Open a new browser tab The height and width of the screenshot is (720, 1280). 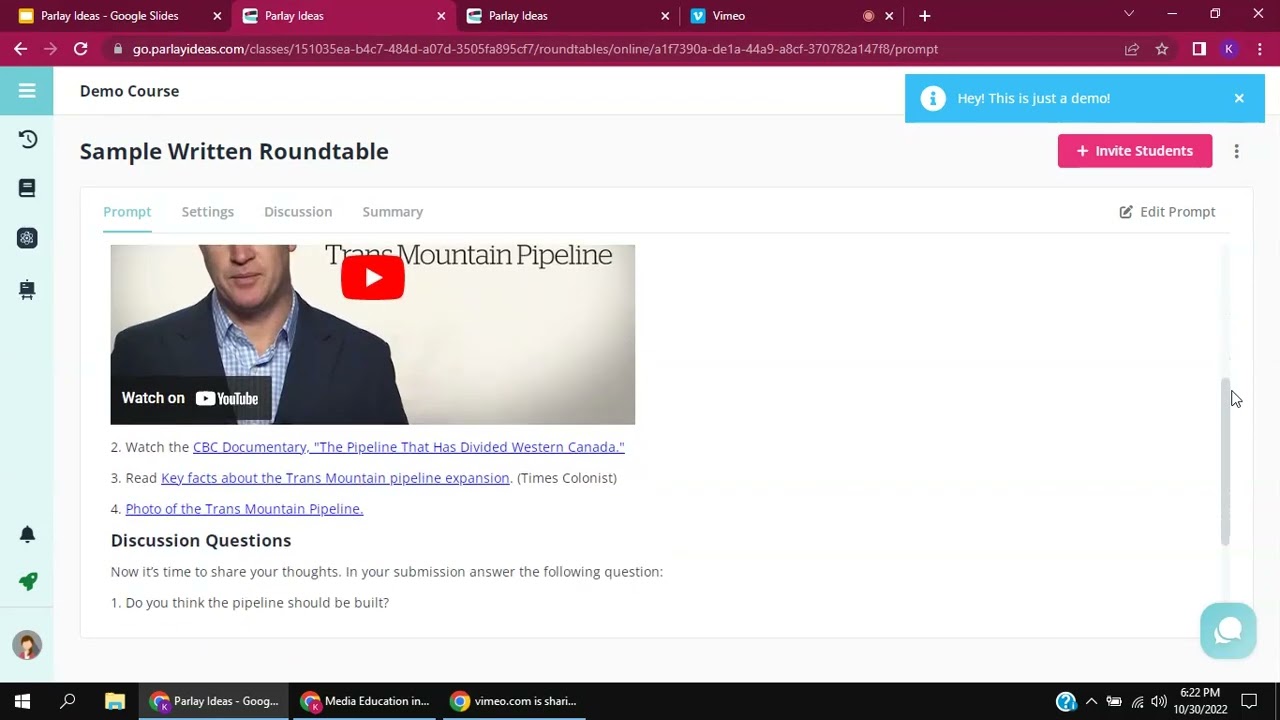pyautogui.click(x=924, y=16)
